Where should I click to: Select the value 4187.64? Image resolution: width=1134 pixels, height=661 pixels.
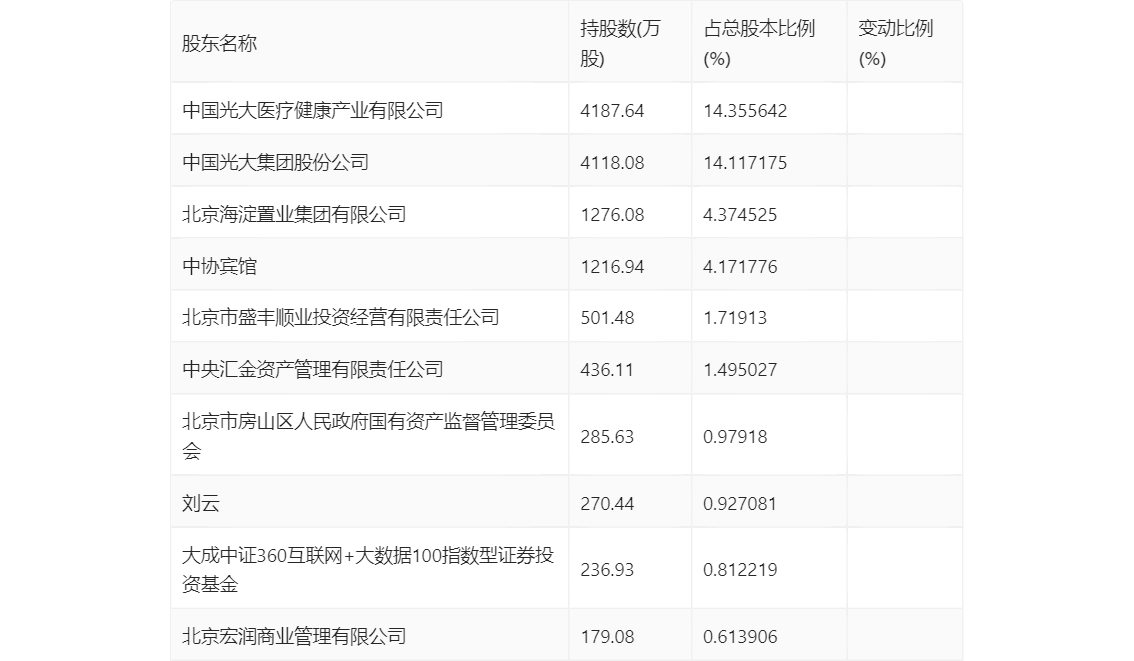click(x=612, y=111)
